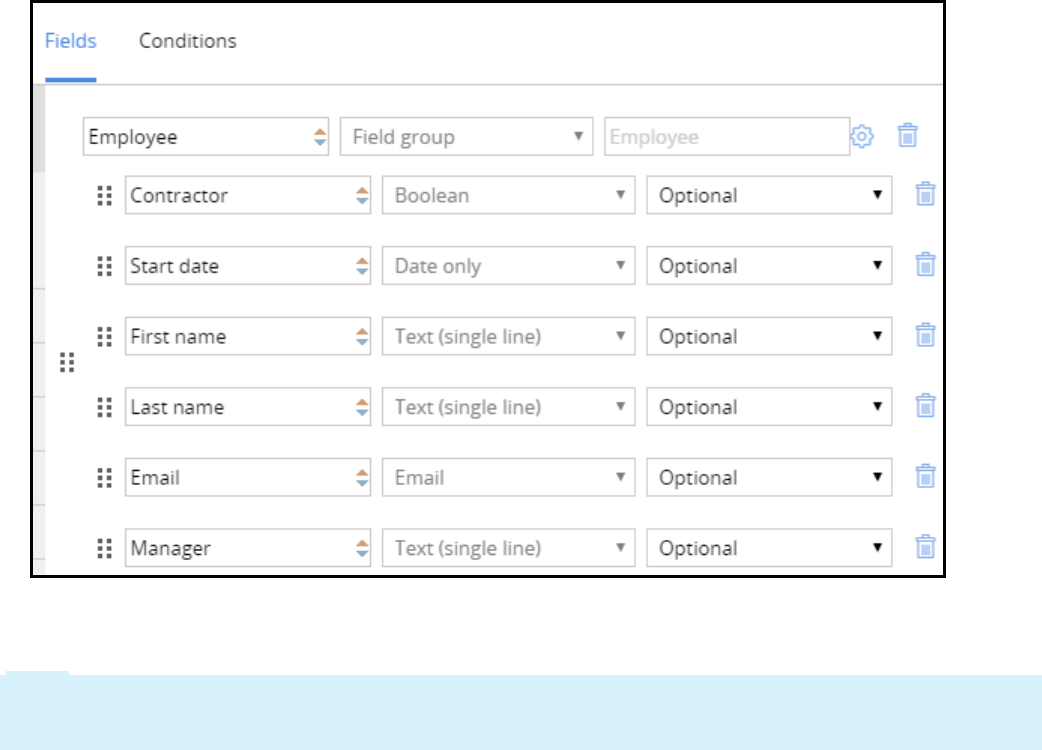Open Optional dropdown for Manager row

pyautogui.click(x=768, y=548)
